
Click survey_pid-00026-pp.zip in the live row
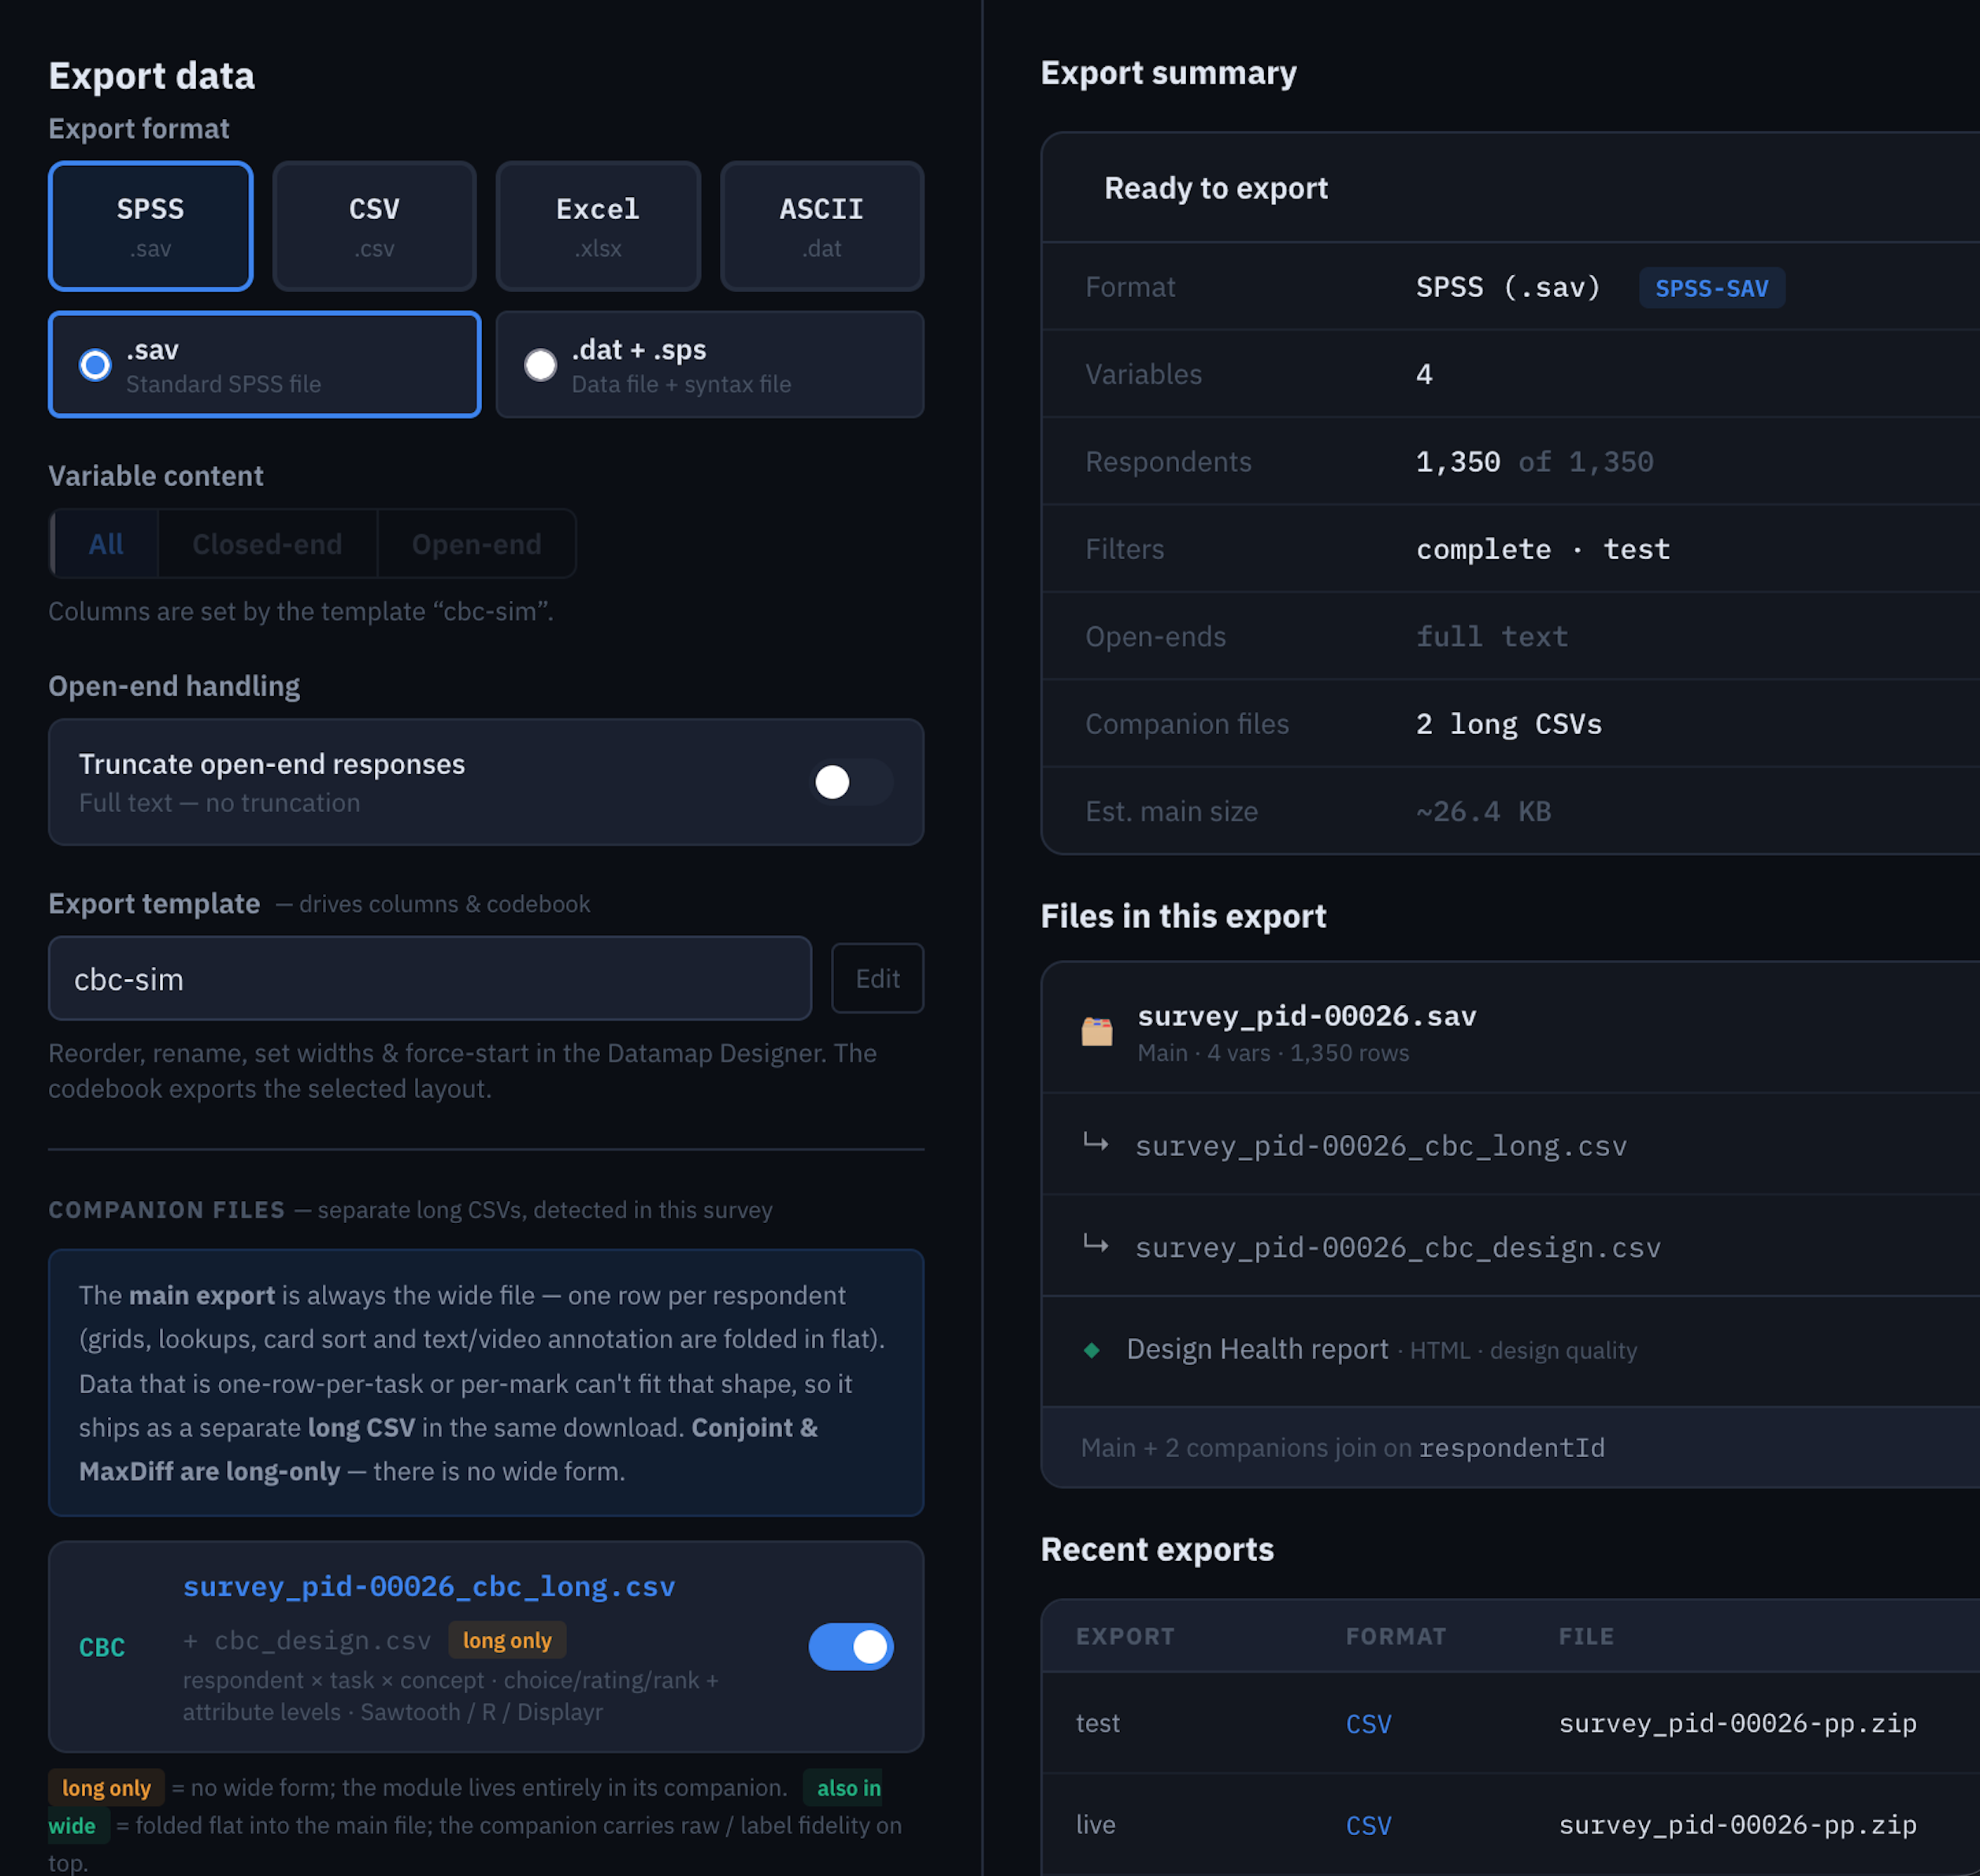1738,1825
